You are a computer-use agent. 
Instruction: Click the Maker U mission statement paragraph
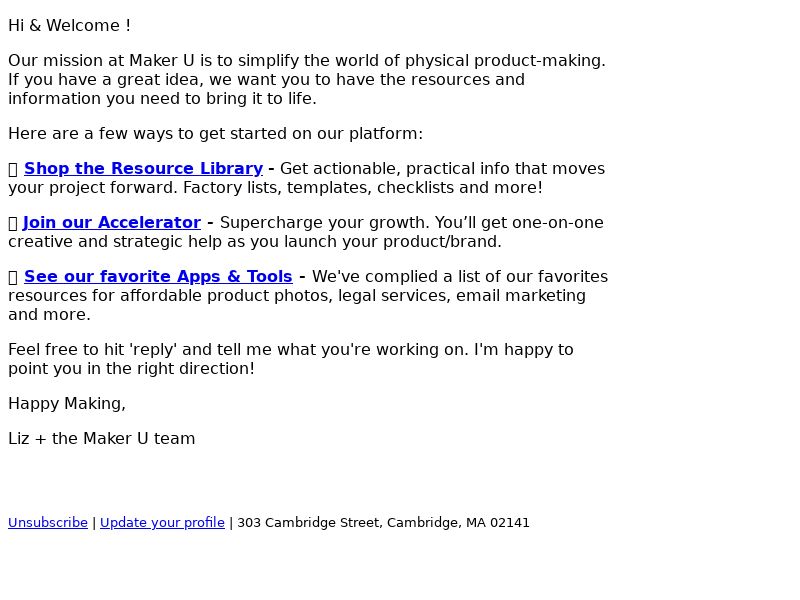(x=307, y=80)
